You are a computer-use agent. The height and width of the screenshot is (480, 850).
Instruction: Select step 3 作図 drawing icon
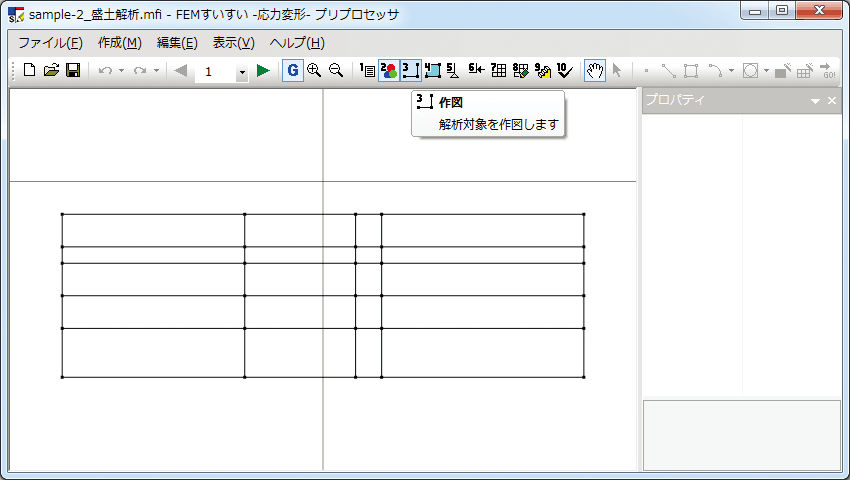(x=411, y=71)
